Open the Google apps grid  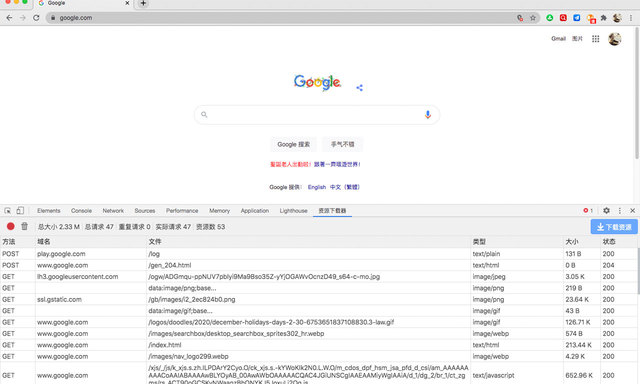(x=596, y=39)
